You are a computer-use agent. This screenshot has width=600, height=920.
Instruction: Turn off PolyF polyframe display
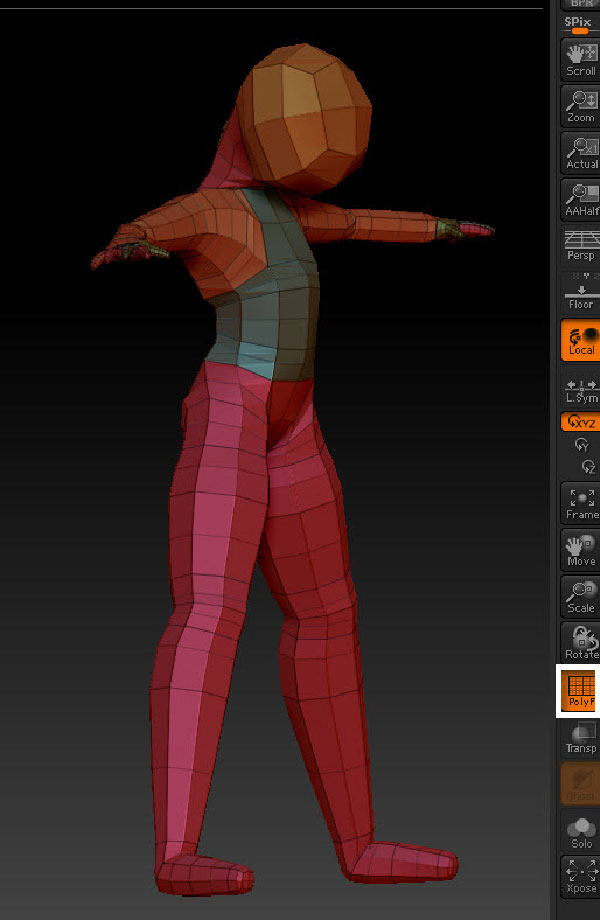580,689
